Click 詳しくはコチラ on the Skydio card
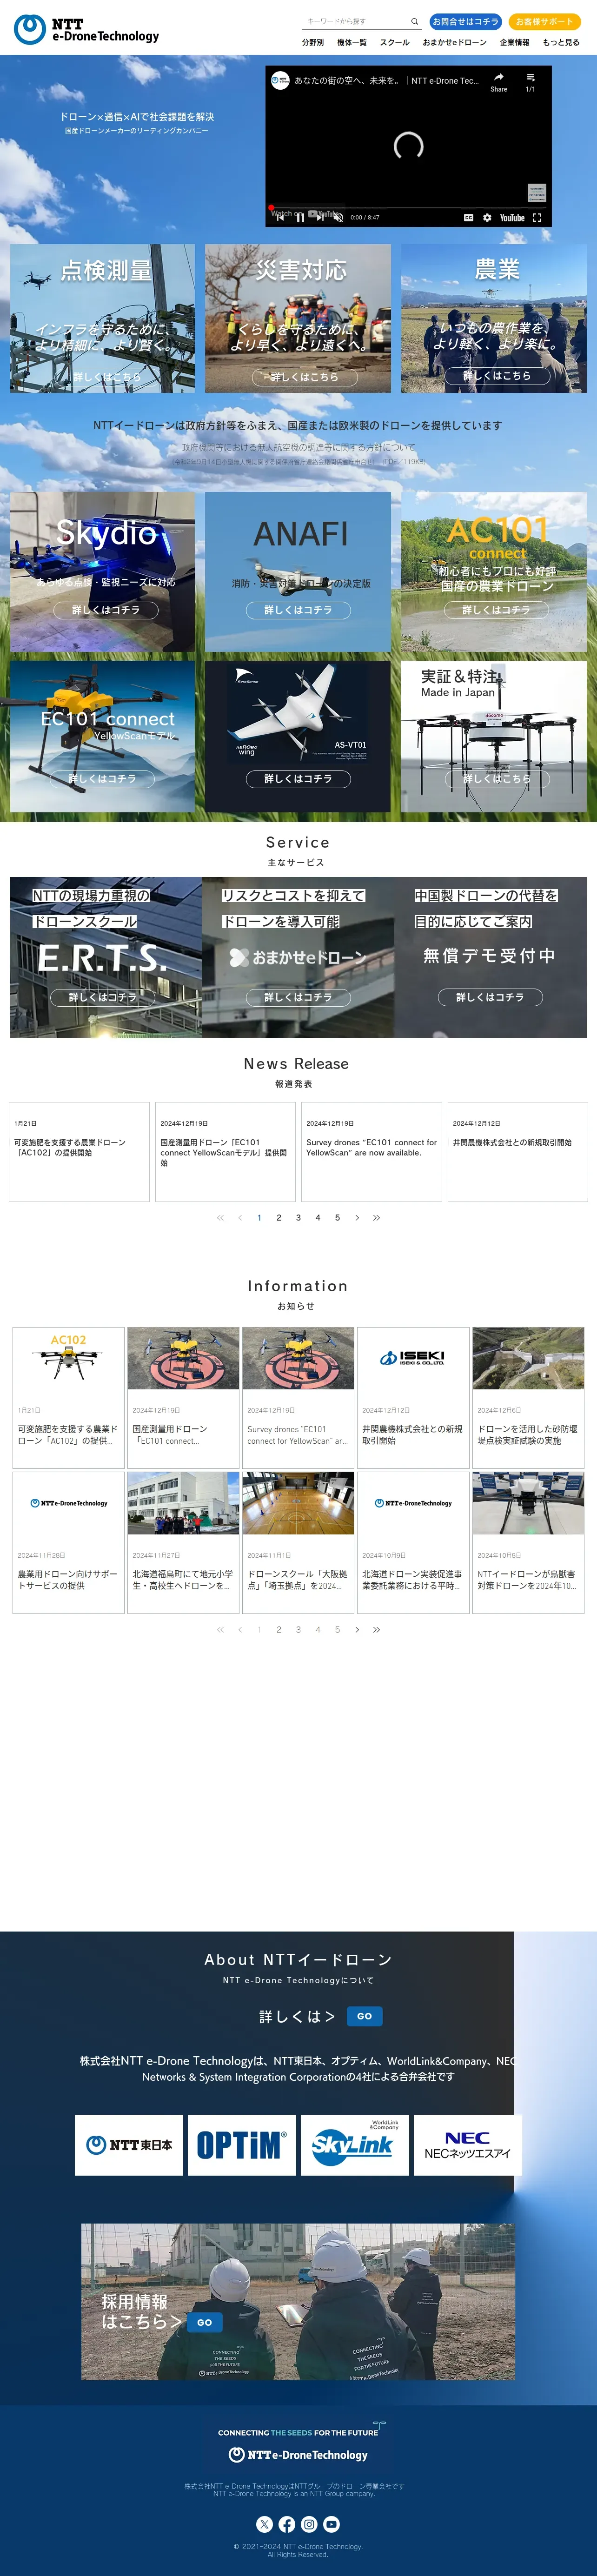The image size is (597, 2576). (106, 610)
